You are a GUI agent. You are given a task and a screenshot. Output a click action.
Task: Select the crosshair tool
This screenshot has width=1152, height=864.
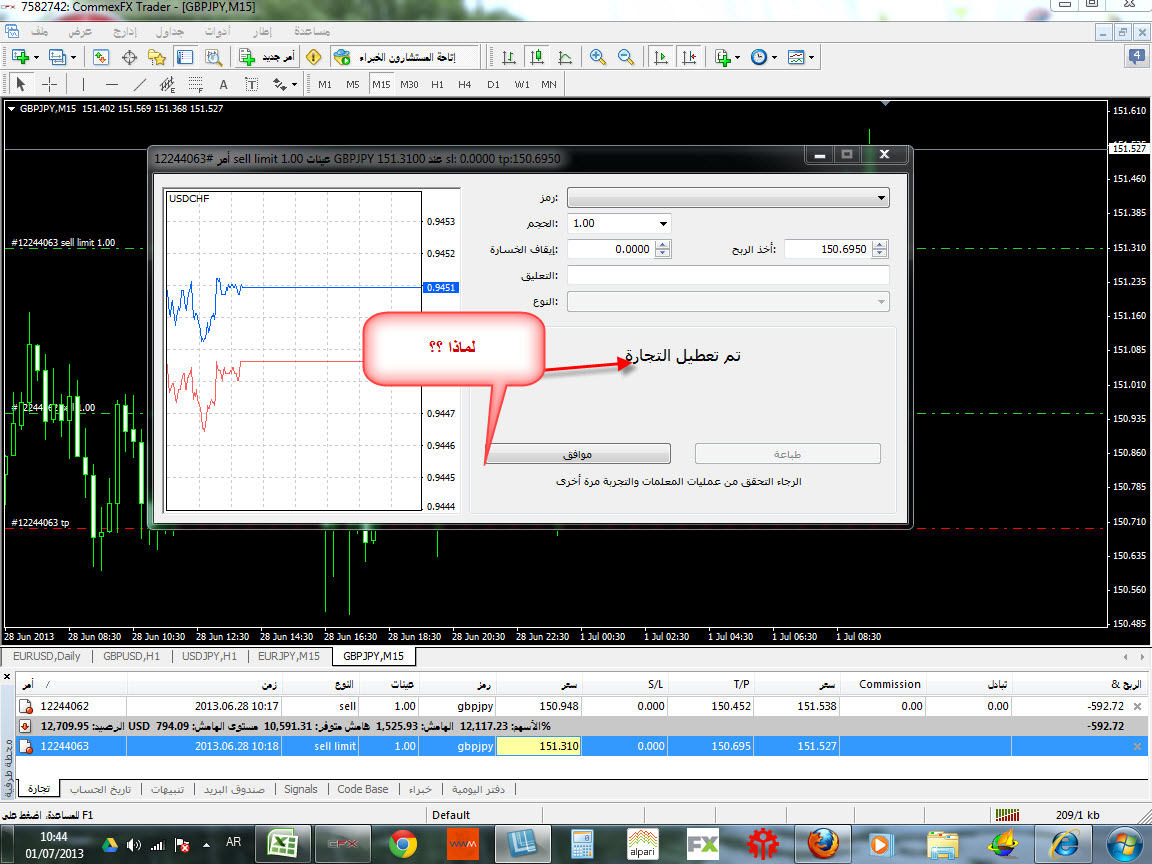click(49, 84)
